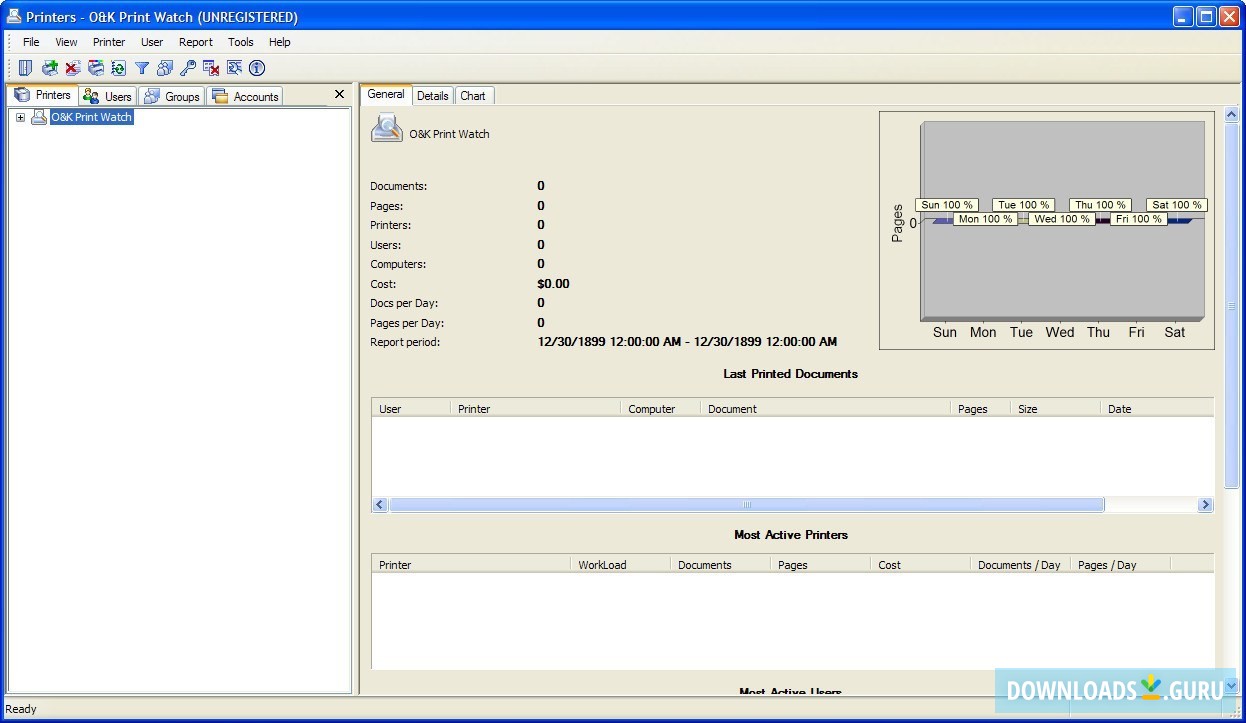1246x723 pixels.
Task: Open the Report menu
Action: coord(195,42)
